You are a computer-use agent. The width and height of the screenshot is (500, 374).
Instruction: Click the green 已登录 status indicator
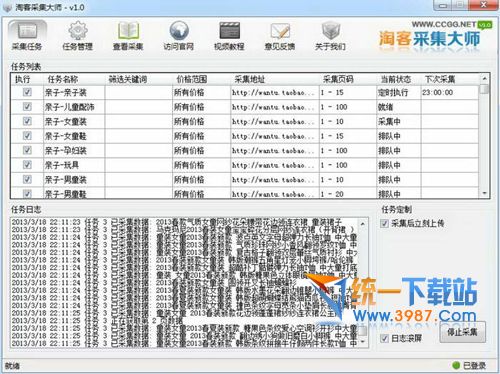point(456,365)
